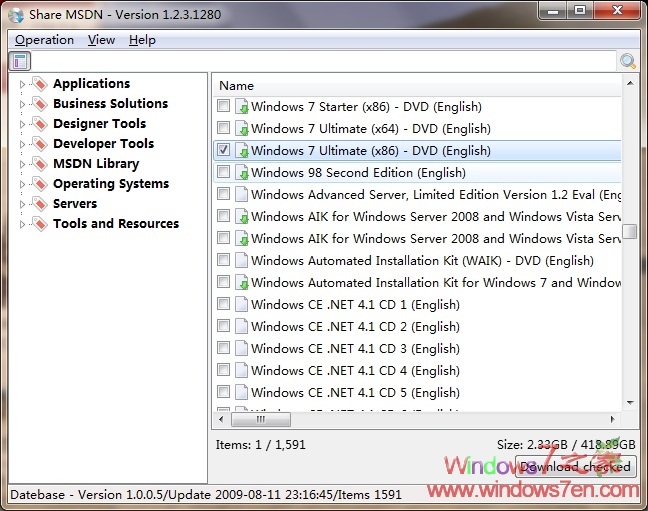Click the Applications category tag icon
This screenshot has width=648, height=511.
40,84
